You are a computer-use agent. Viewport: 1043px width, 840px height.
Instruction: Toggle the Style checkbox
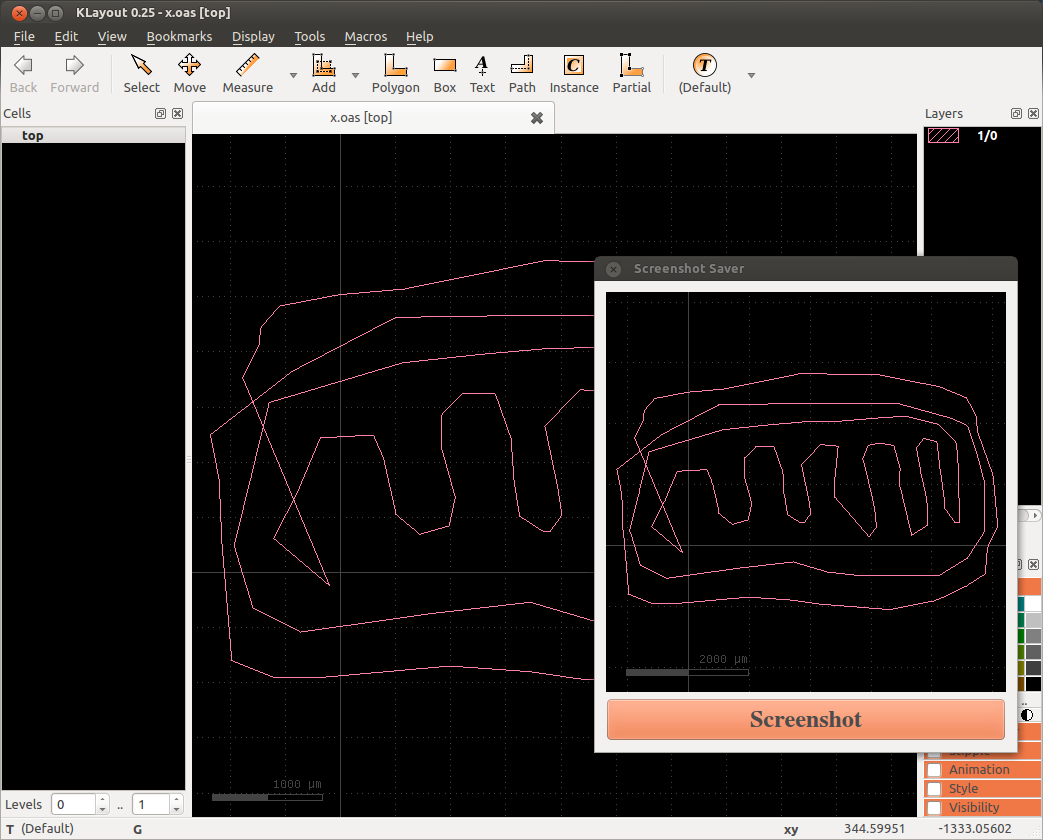934,789
